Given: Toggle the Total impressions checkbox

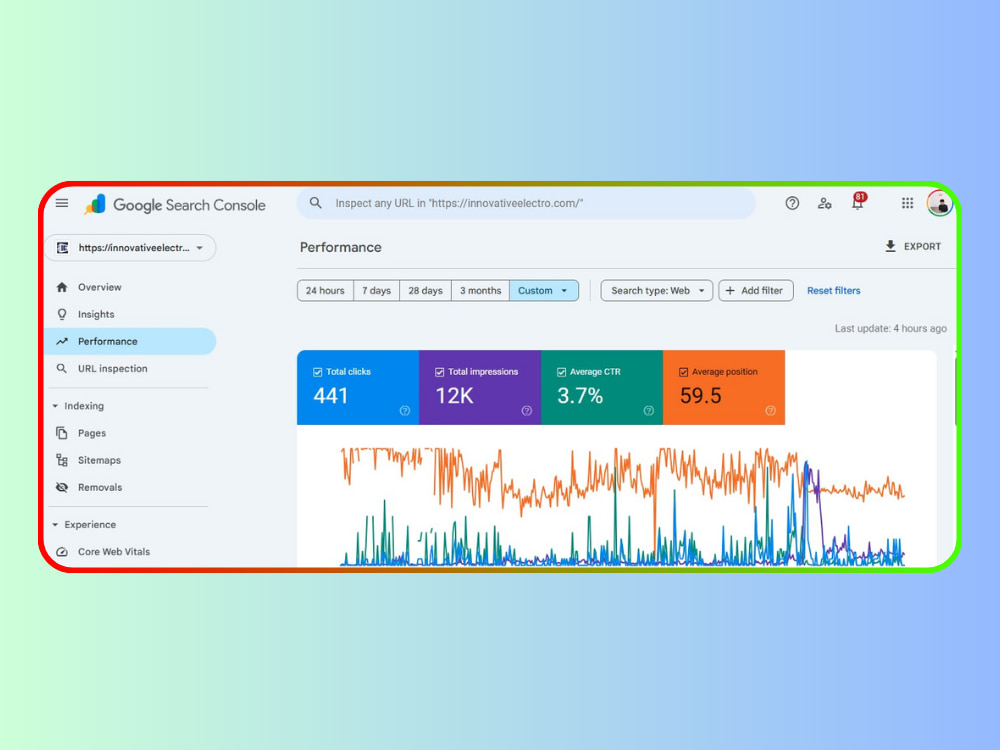Looking at the screenshot, I should (439, 372).
